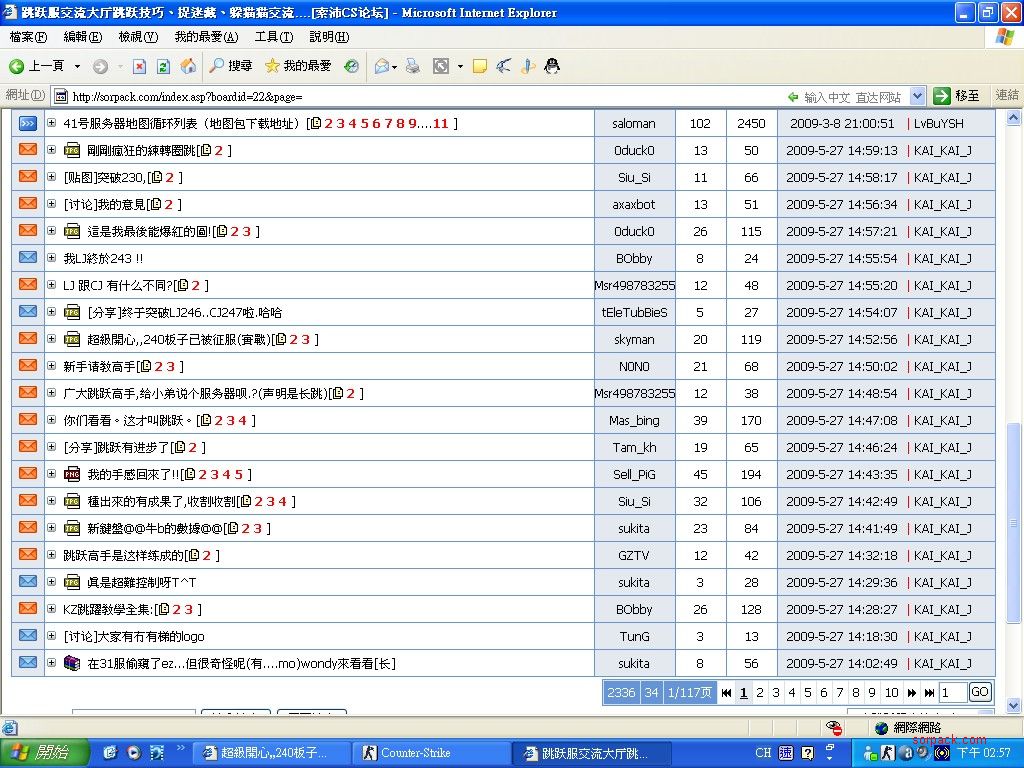Expand the KZ跳躍教學全集 thread row
1024x768 pixels.
pos(52,609)
